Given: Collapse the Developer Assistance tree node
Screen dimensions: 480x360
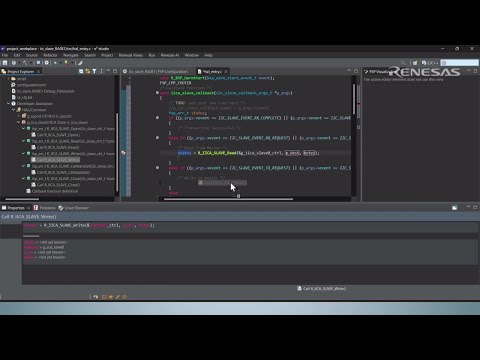Looking at the screenshot, I should (x=9, y=103).
